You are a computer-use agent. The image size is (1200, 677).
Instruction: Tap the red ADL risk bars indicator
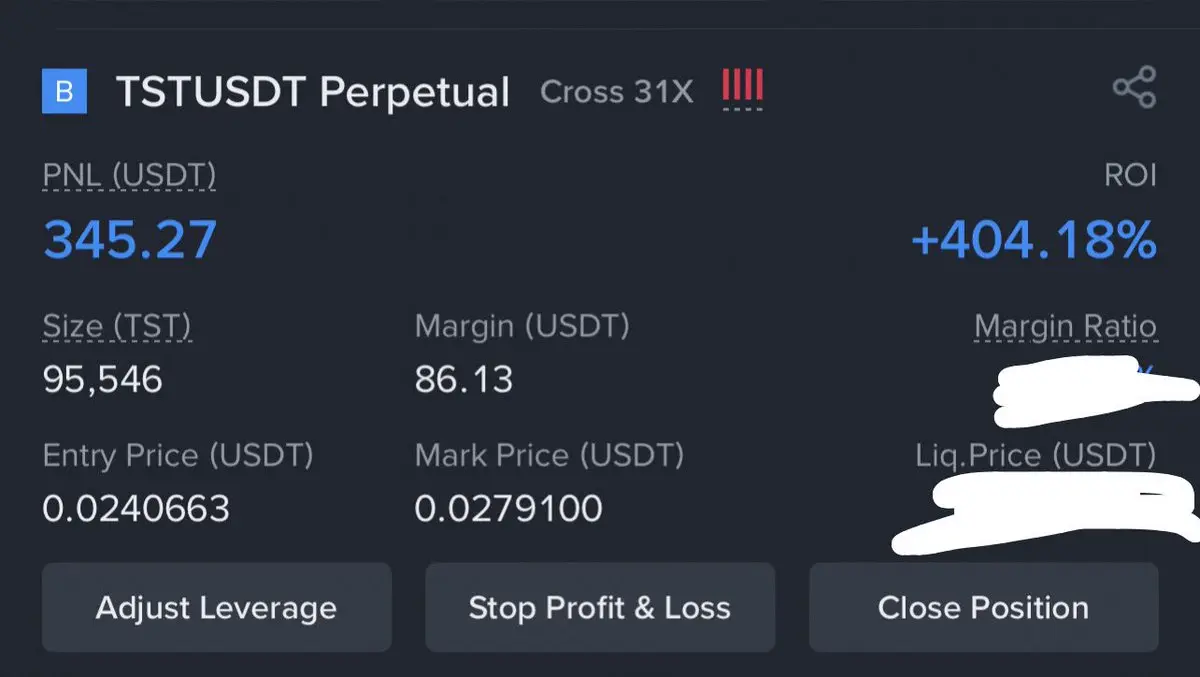tap(742, 88)
